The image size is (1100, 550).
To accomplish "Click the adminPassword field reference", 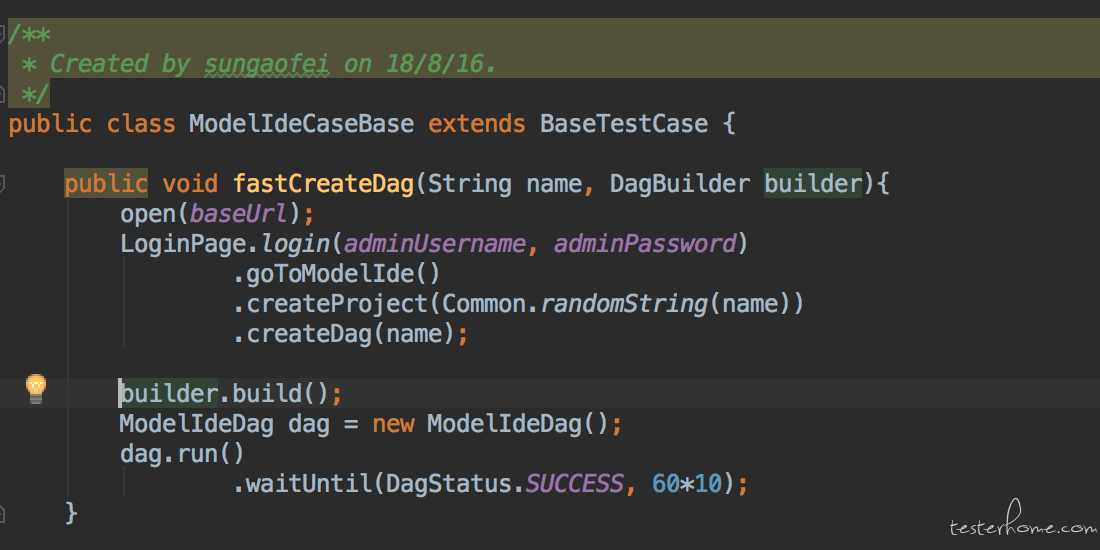I will (644, 244).
